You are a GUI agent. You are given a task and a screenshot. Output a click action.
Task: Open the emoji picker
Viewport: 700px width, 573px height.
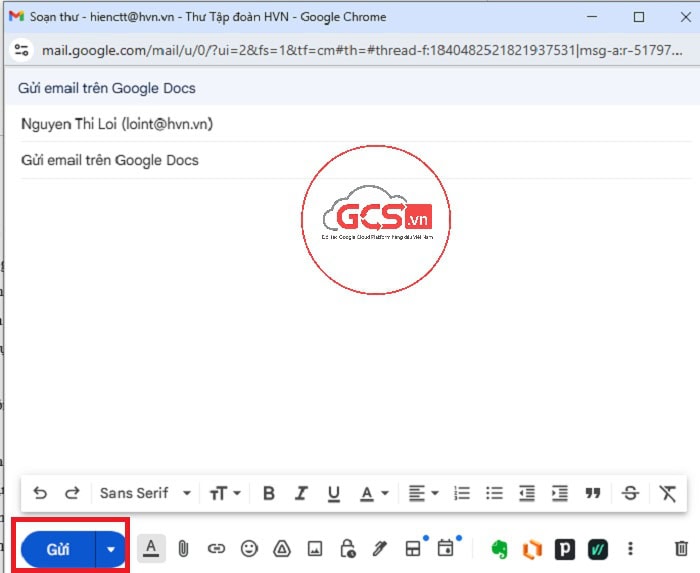coord(249,548)
